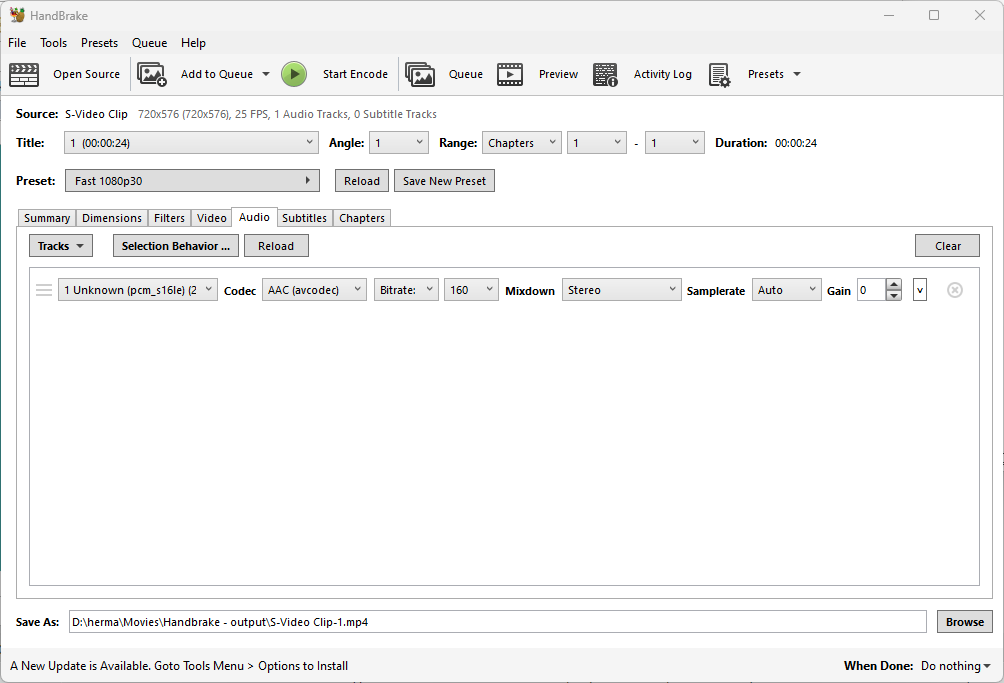Click the Duration 00:00:24 value
This screenshot has width=1004, height=683.
tap(796, 143)
